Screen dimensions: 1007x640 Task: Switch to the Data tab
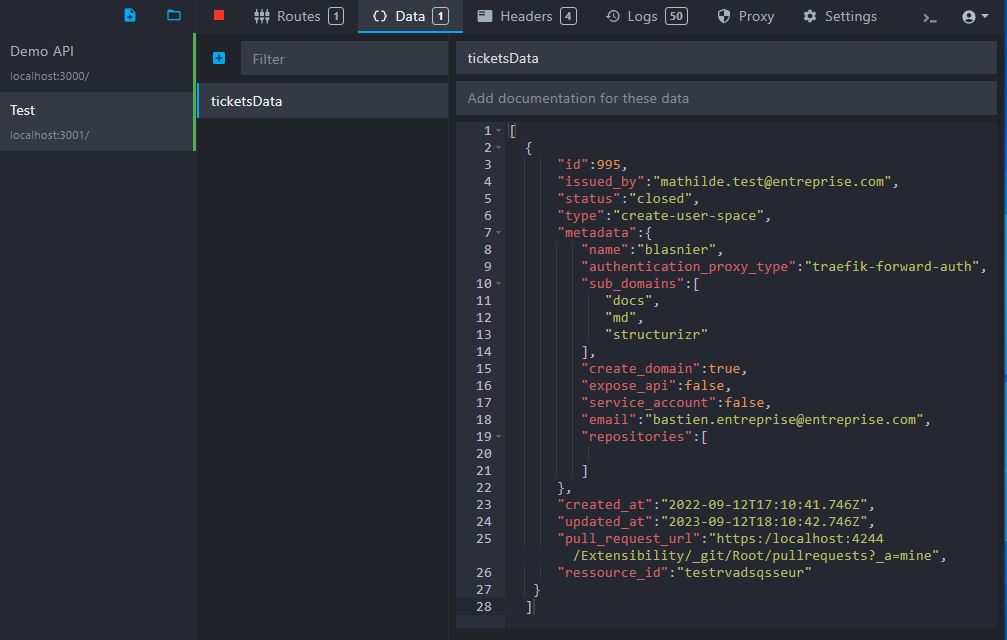click(410, 16)
